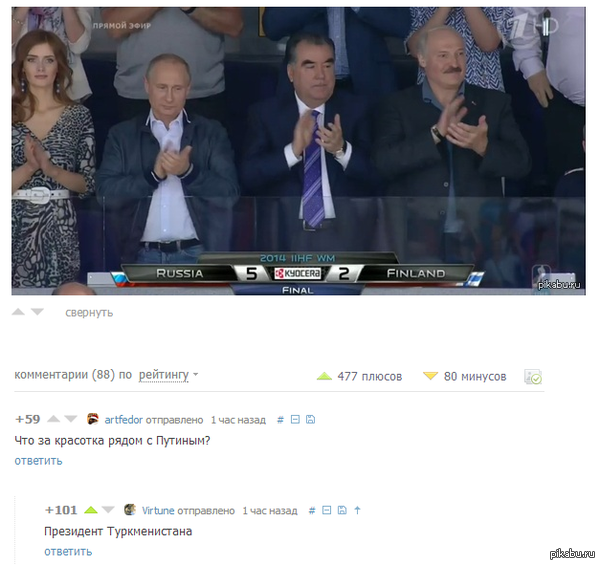
Task: Open the Virtune user profile
Action: [158, 510]
